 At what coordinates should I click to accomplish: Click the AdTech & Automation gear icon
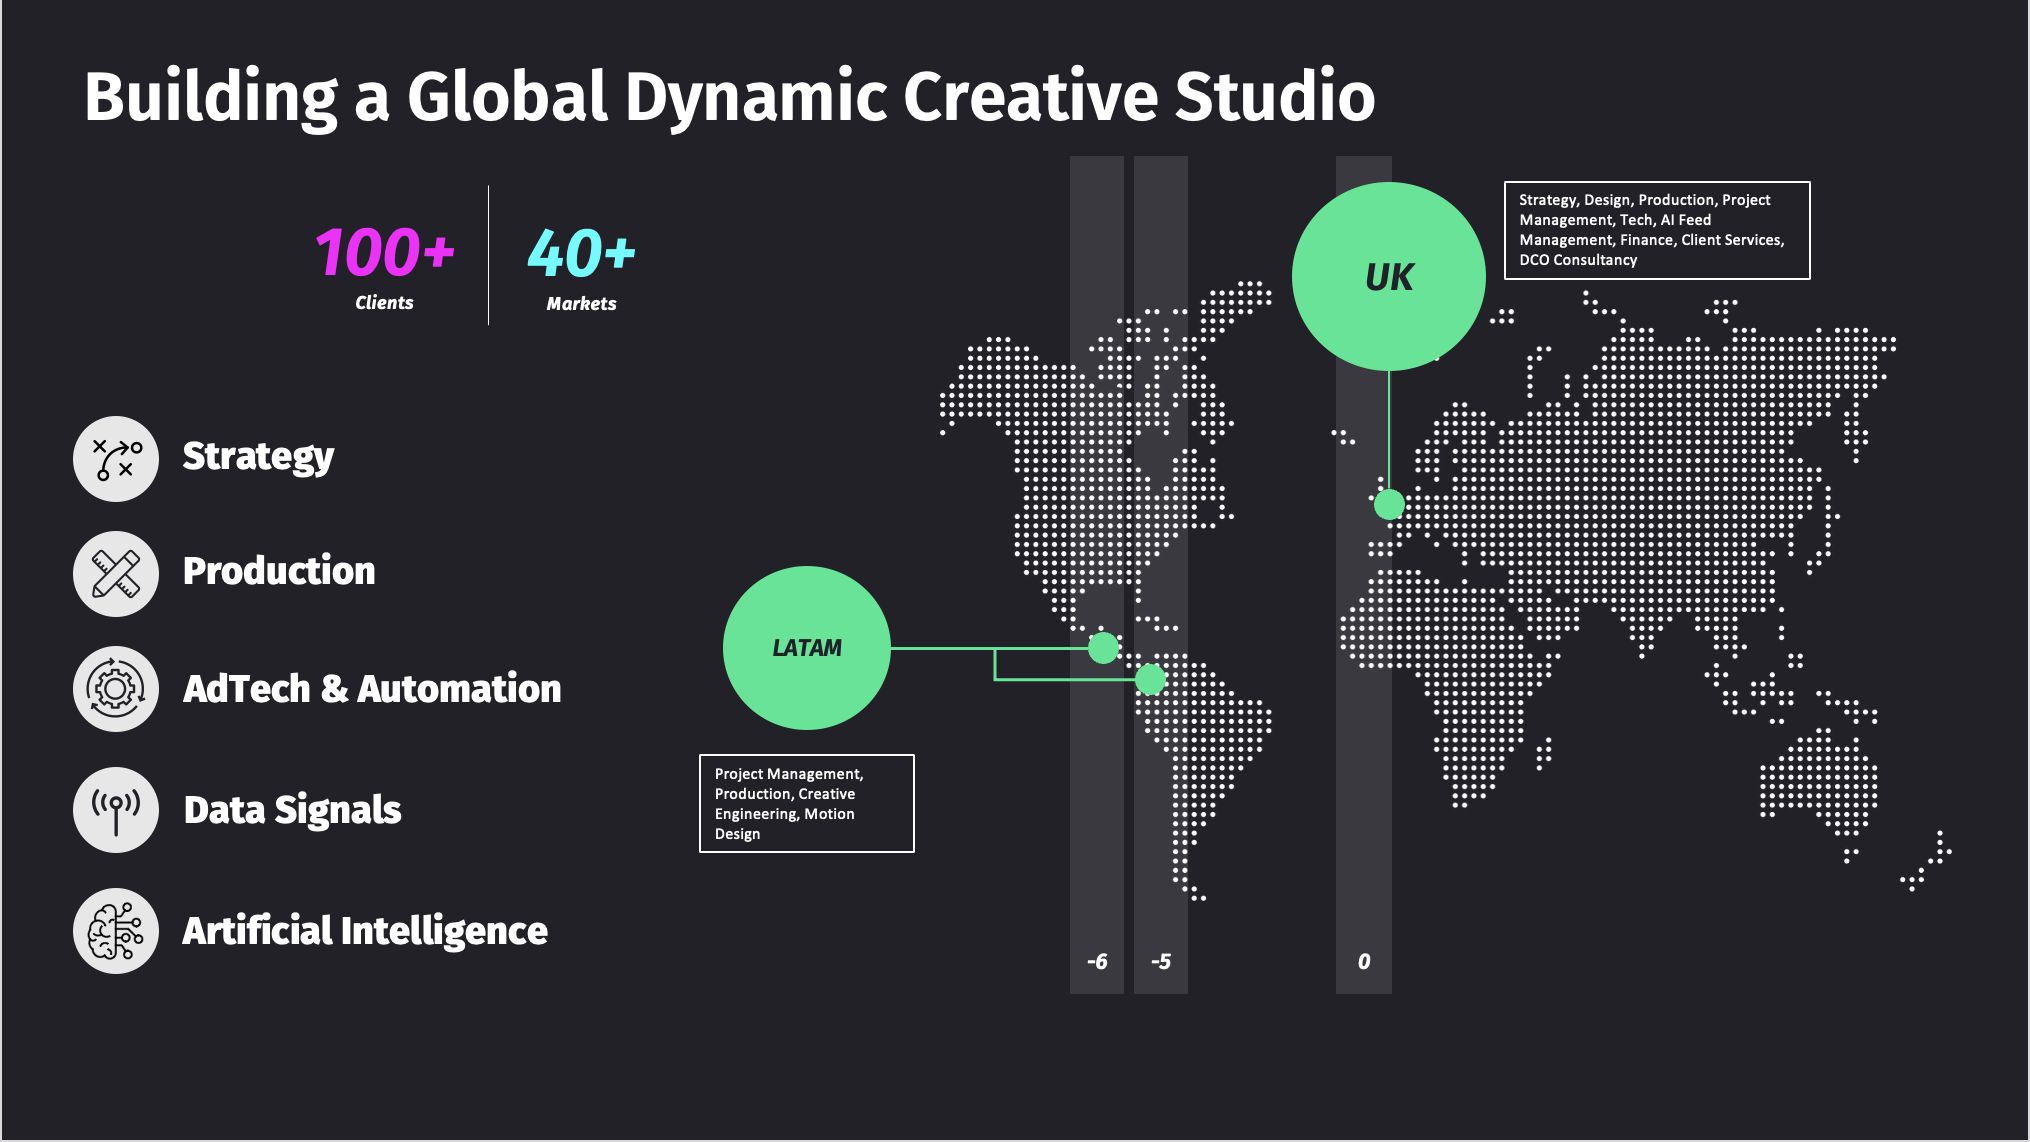tap(115, 690)
